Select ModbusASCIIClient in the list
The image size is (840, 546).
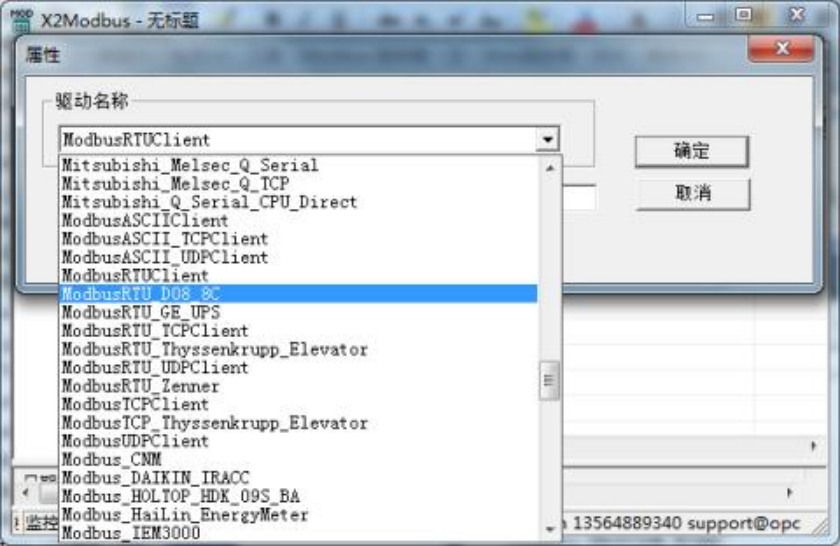[x=298, y=220]
